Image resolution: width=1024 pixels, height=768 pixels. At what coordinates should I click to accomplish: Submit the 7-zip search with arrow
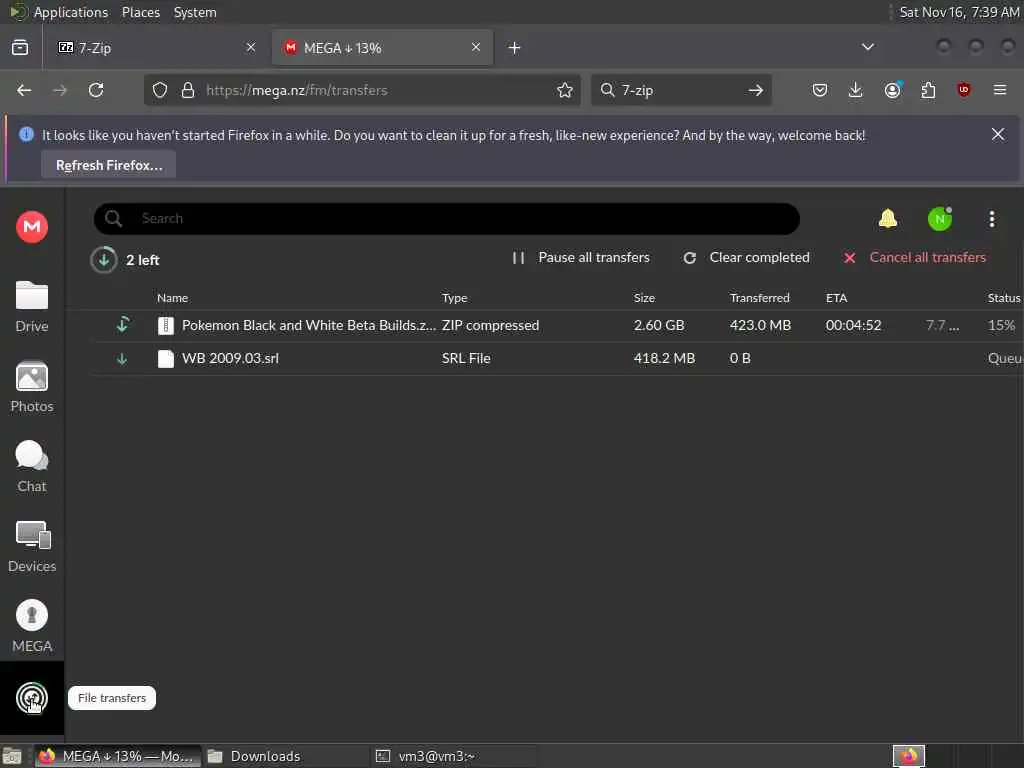tap(756, 90)
